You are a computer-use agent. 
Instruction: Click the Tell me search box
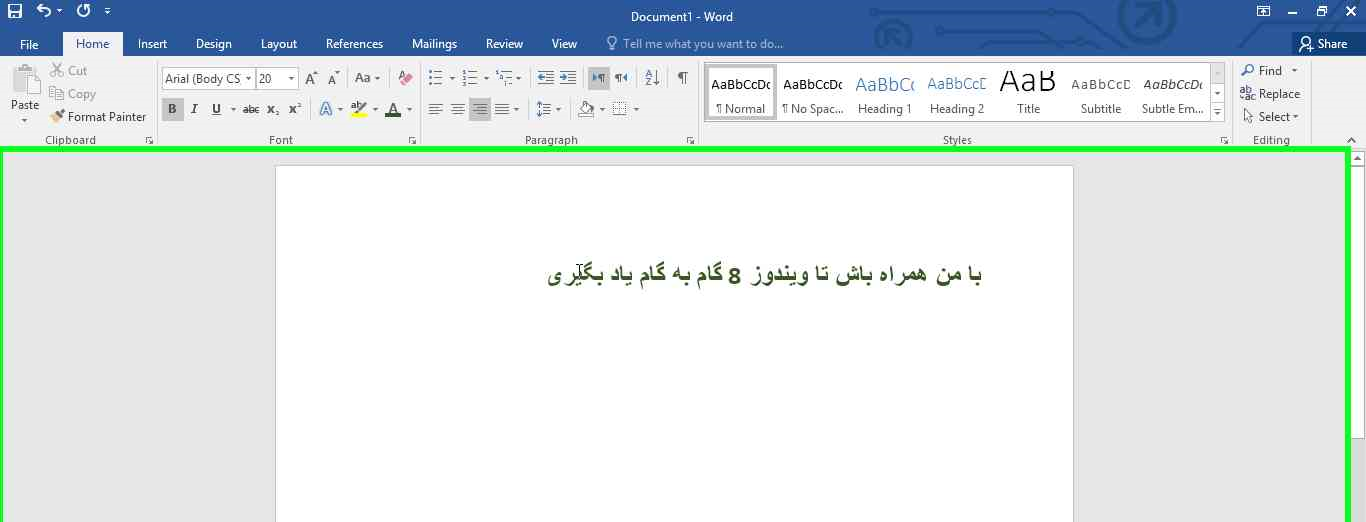coord(702,44)
